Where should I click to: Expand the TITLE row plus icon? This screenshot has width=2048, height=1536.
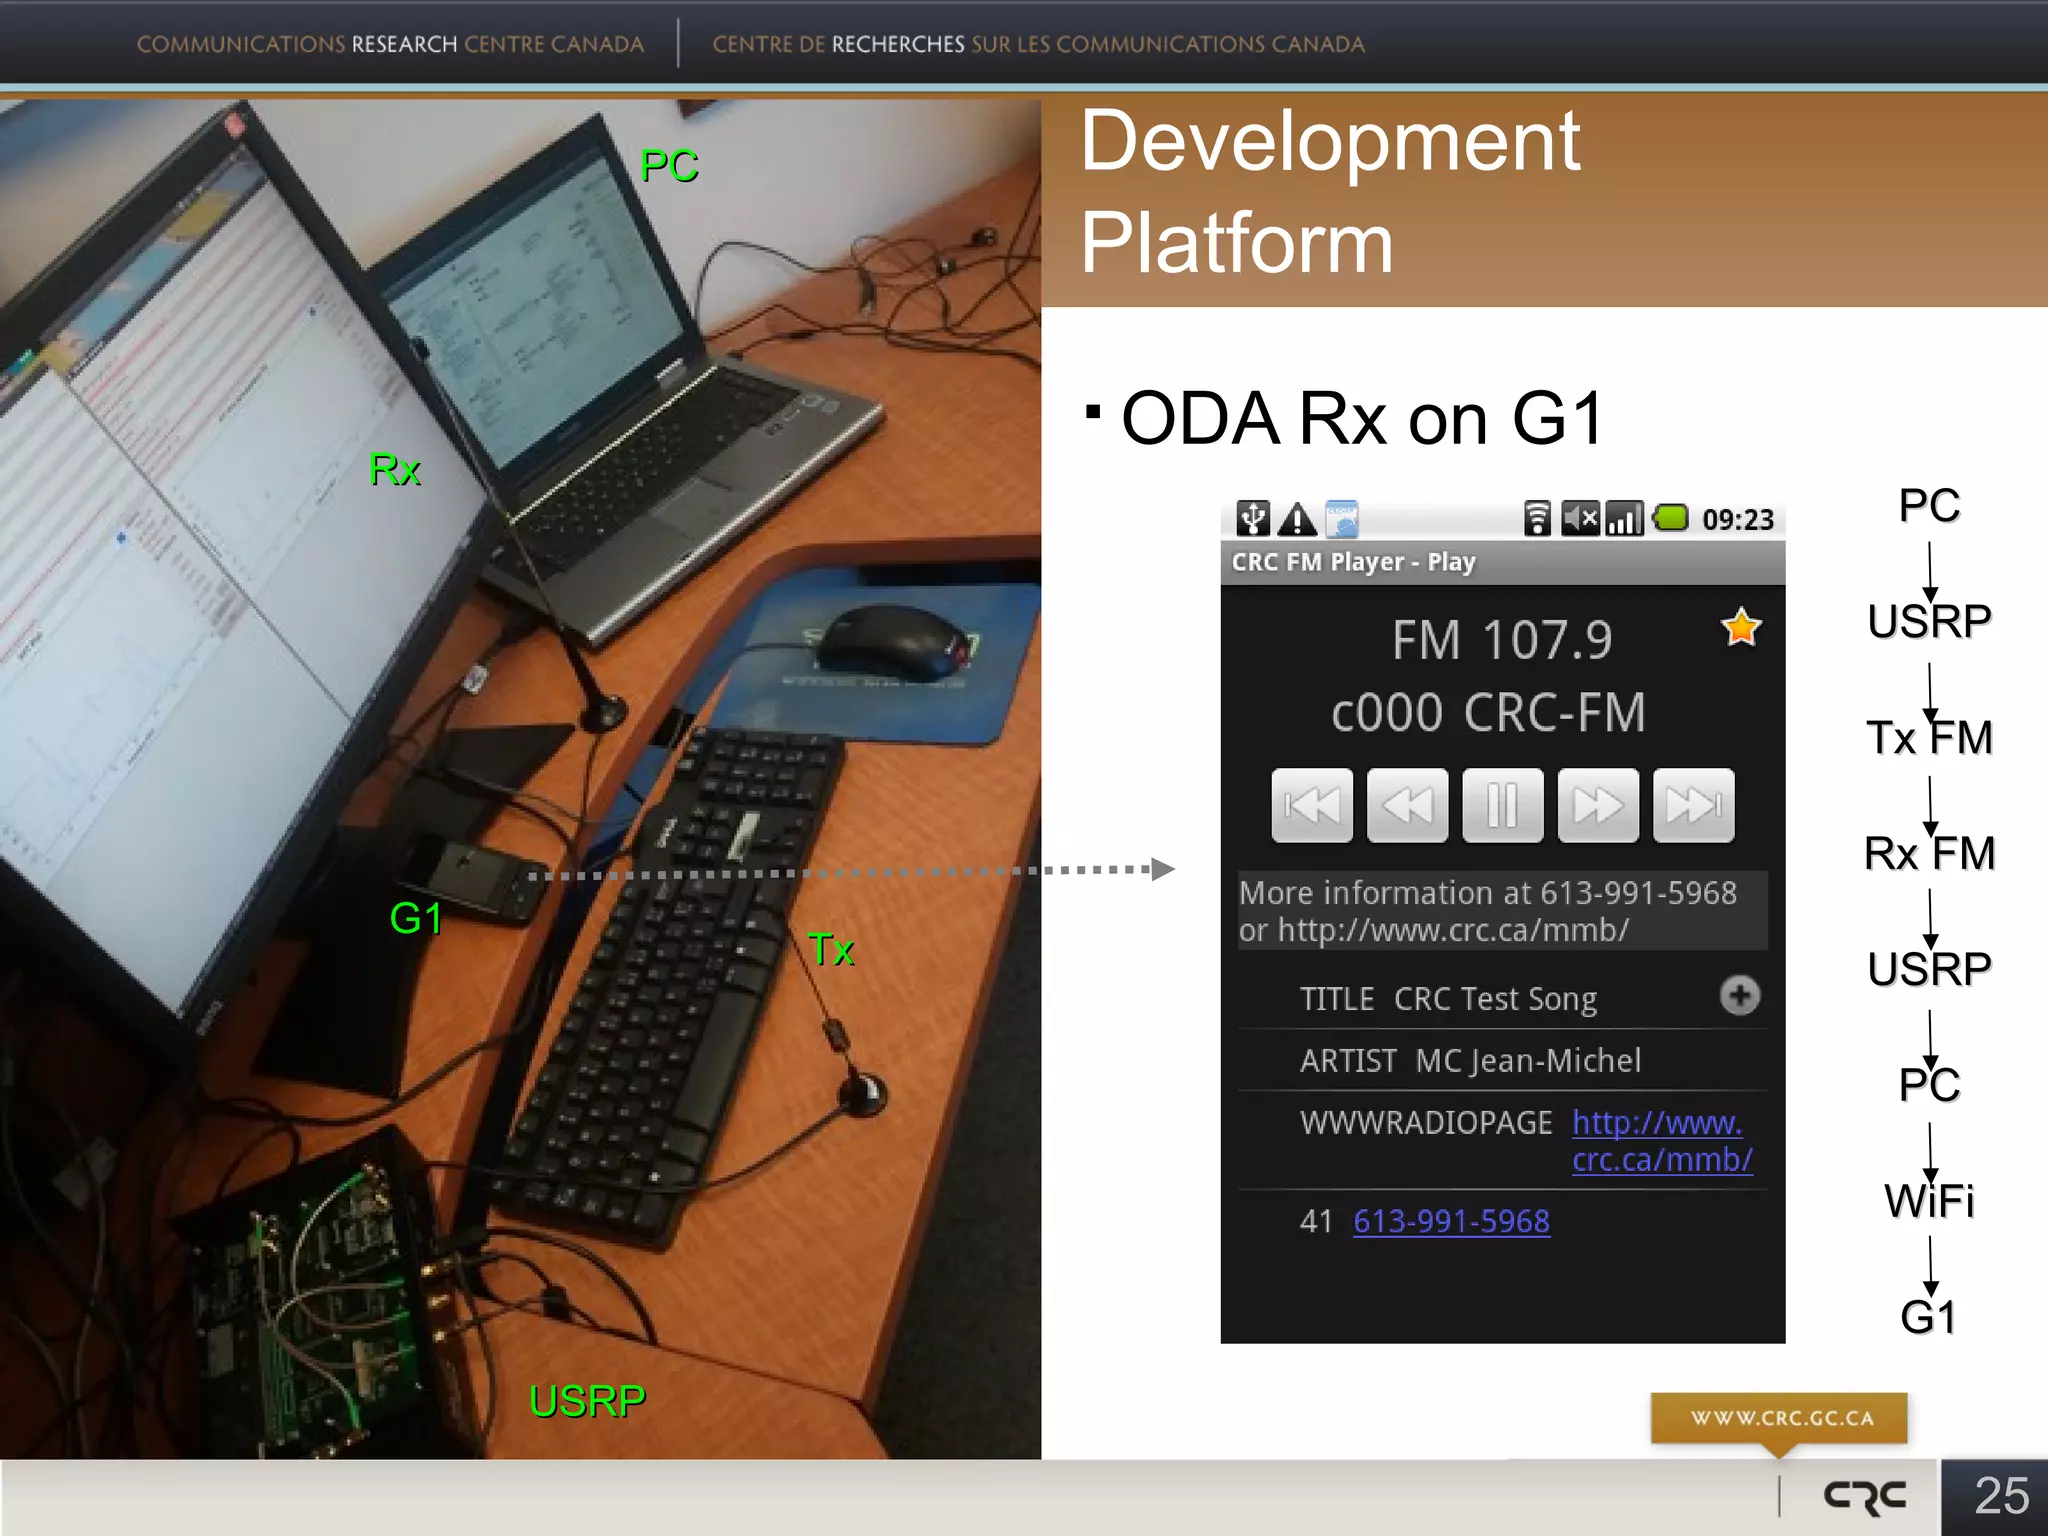click(1740, 995)
